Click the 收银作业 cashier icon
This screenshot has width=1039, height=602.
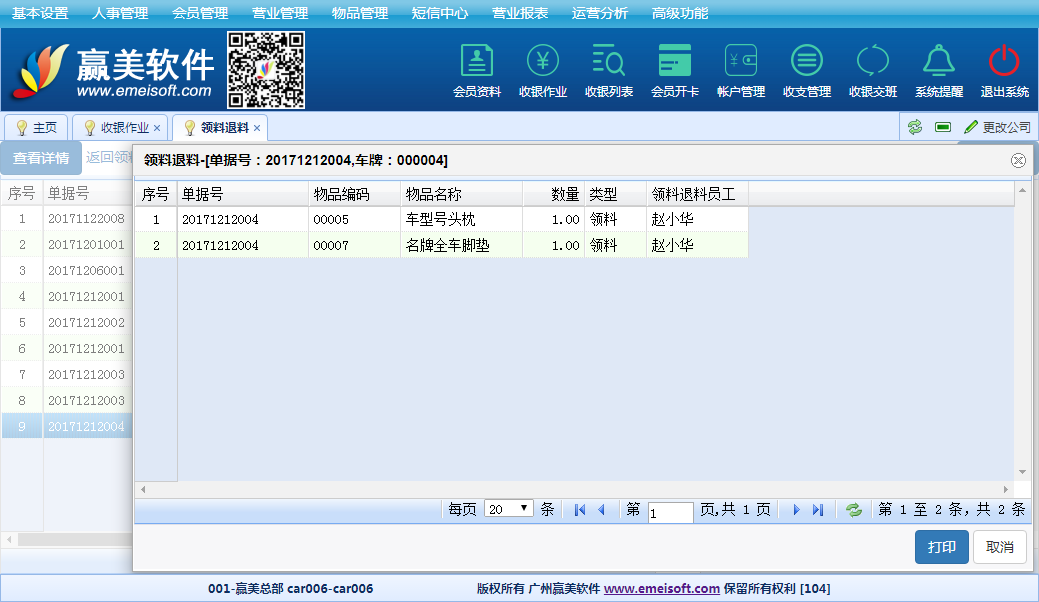click(x=543, y=62)
